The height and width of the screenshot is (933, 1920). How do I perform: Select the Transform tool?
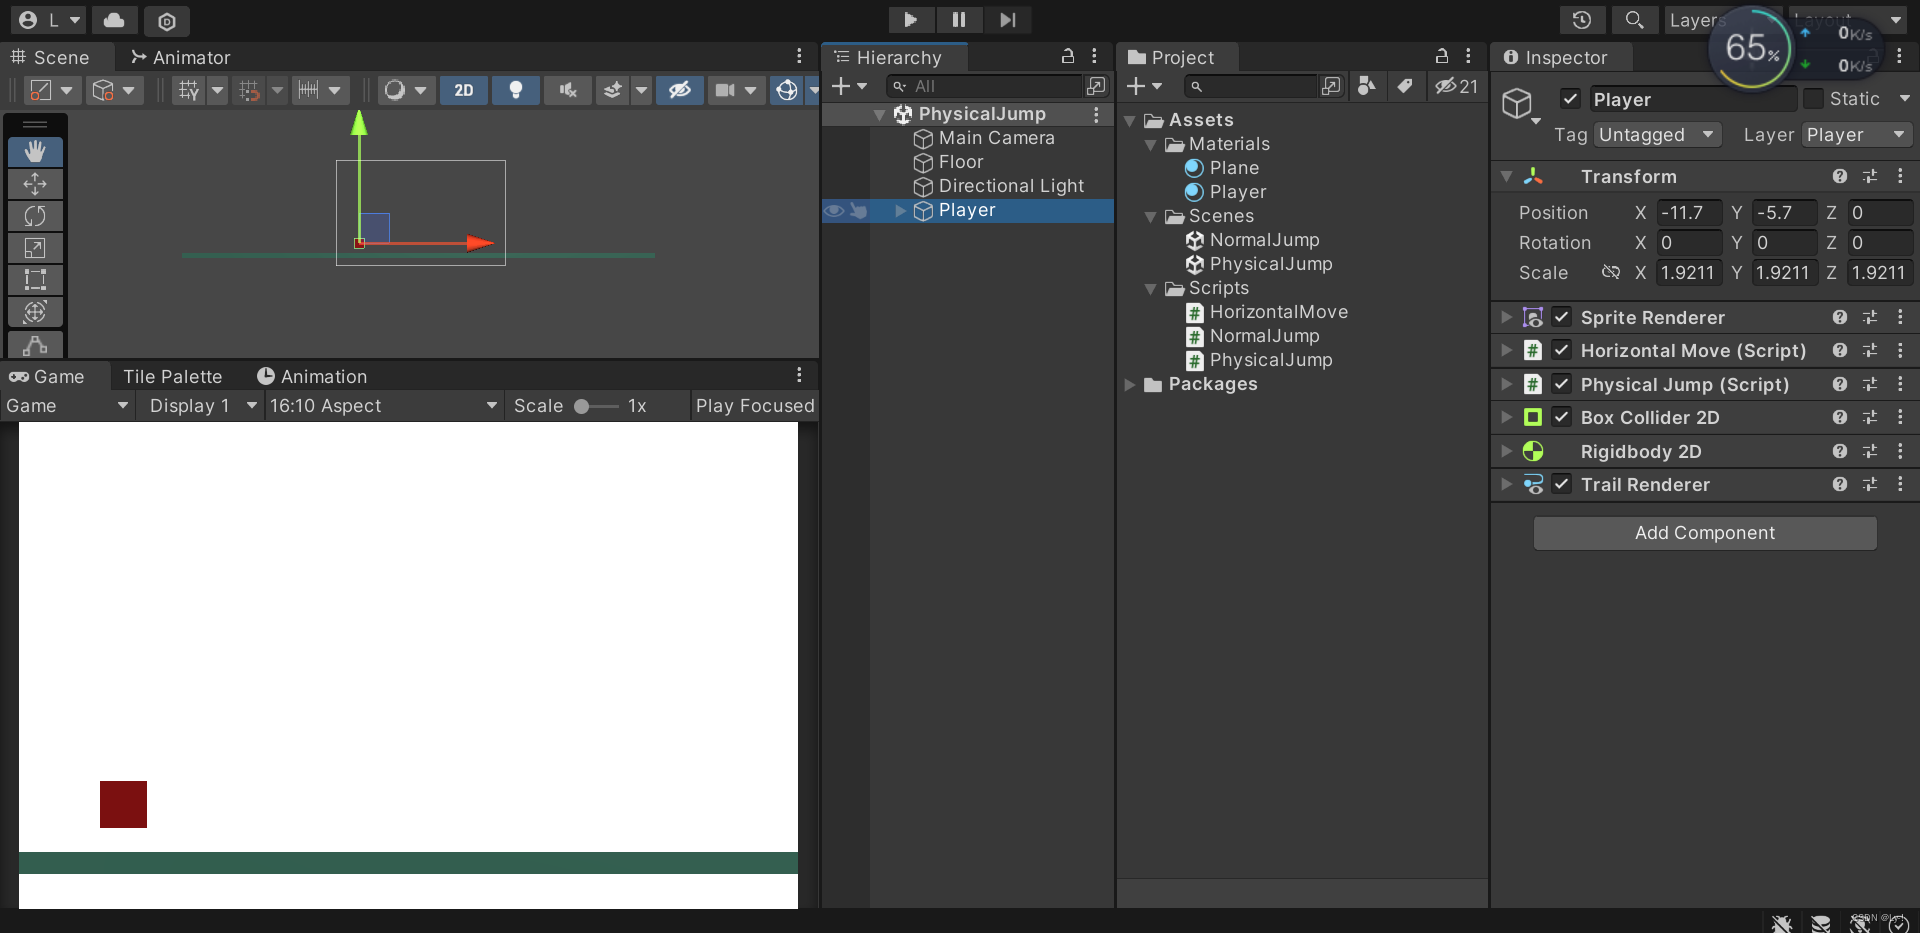coord(35,312)
